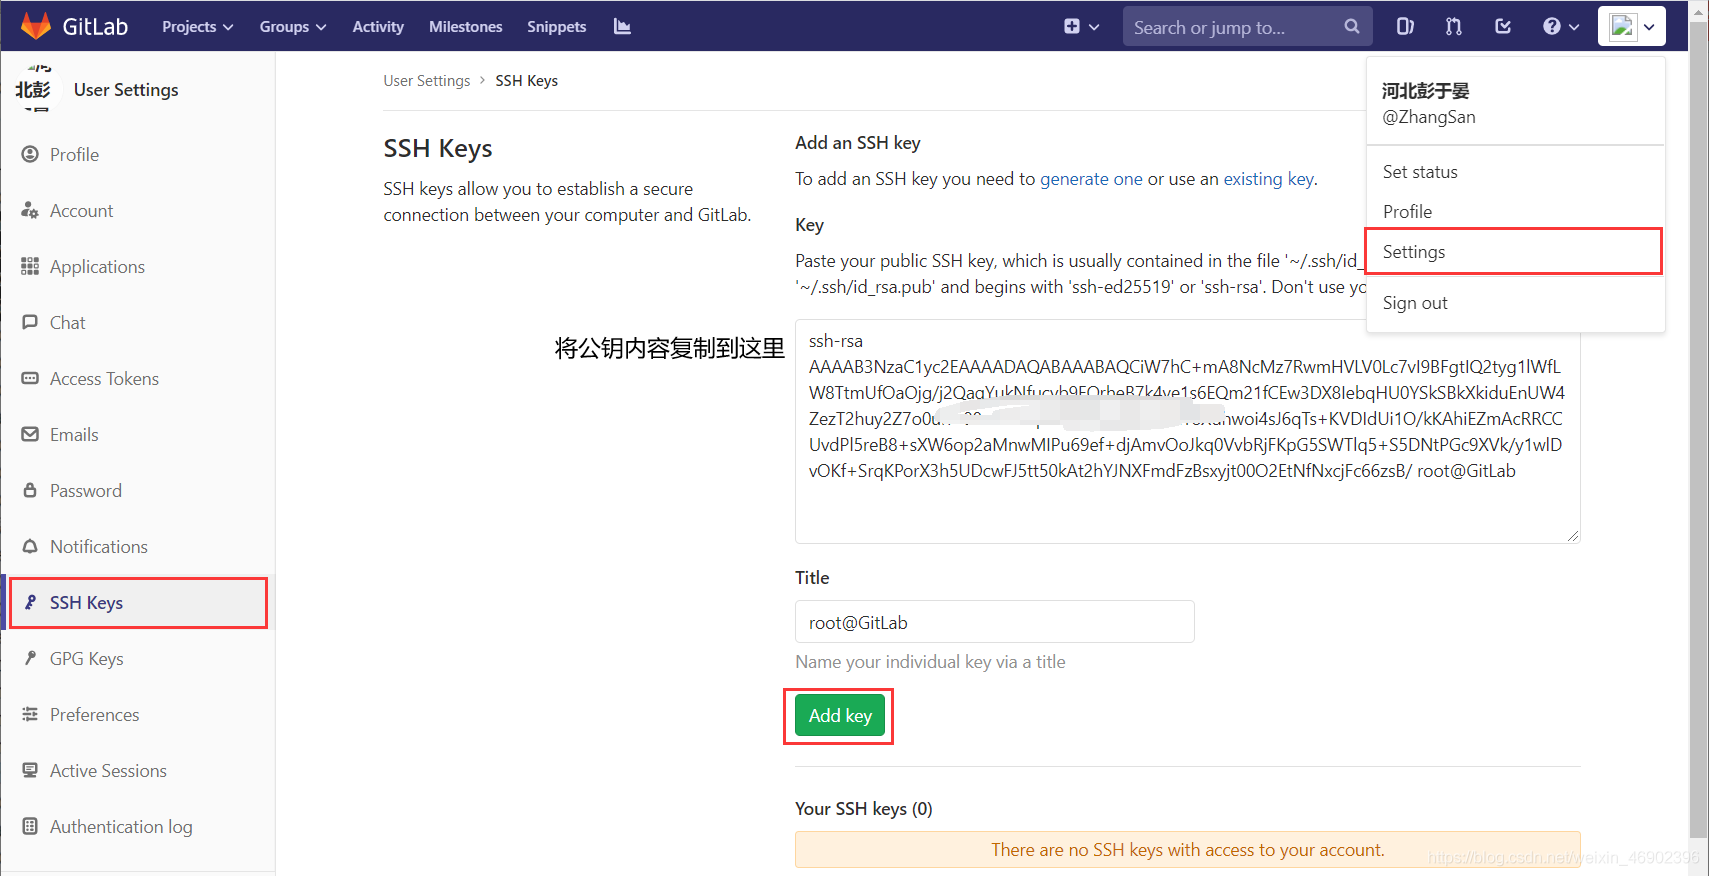The width and height of the screenshot is (1709, 876).
Task: Click the 'Your SSH keys (0)' heading
Action: pyautogui.click(x=864, y=809)
